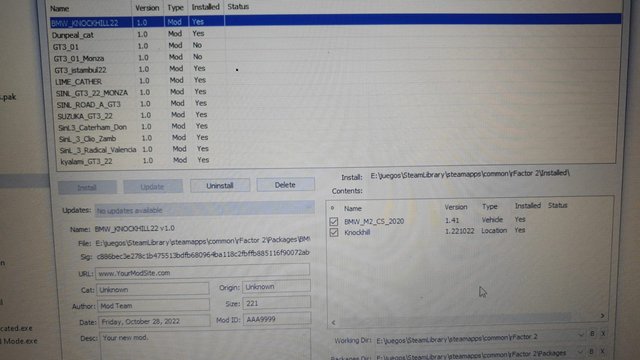Click the Cat input field
The width and height of the screenshot is (640, 360).
(153, 289)
